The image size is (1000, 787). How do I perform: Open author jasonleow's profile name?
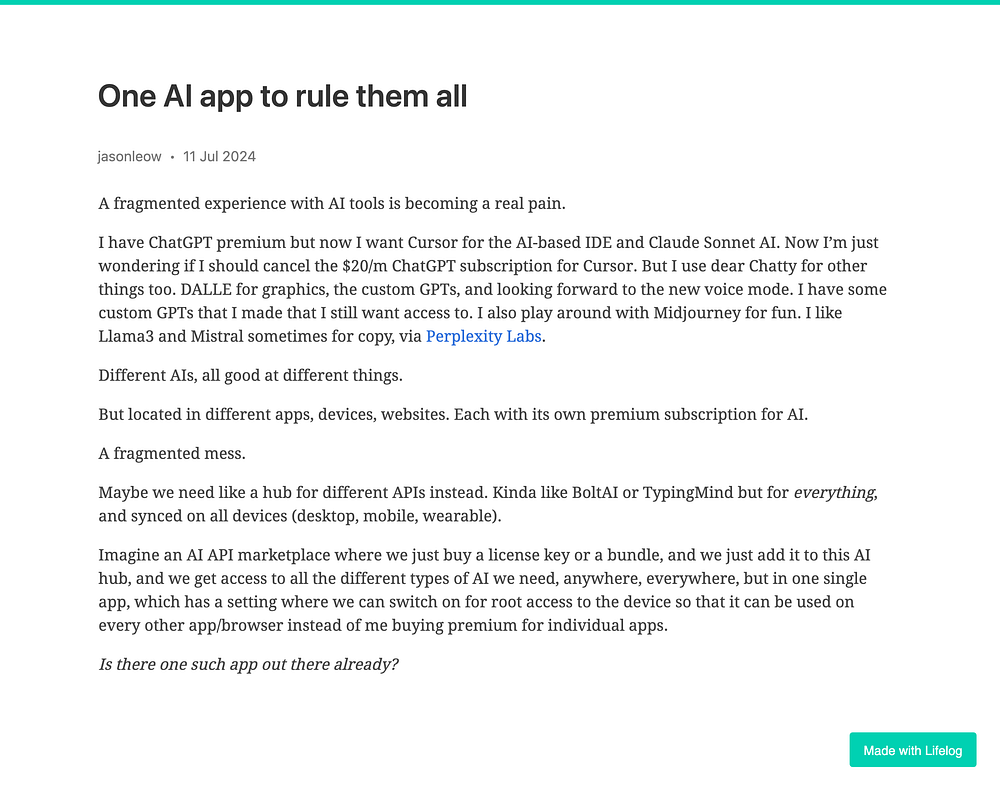pyautogui.click(x=129, y=156)
